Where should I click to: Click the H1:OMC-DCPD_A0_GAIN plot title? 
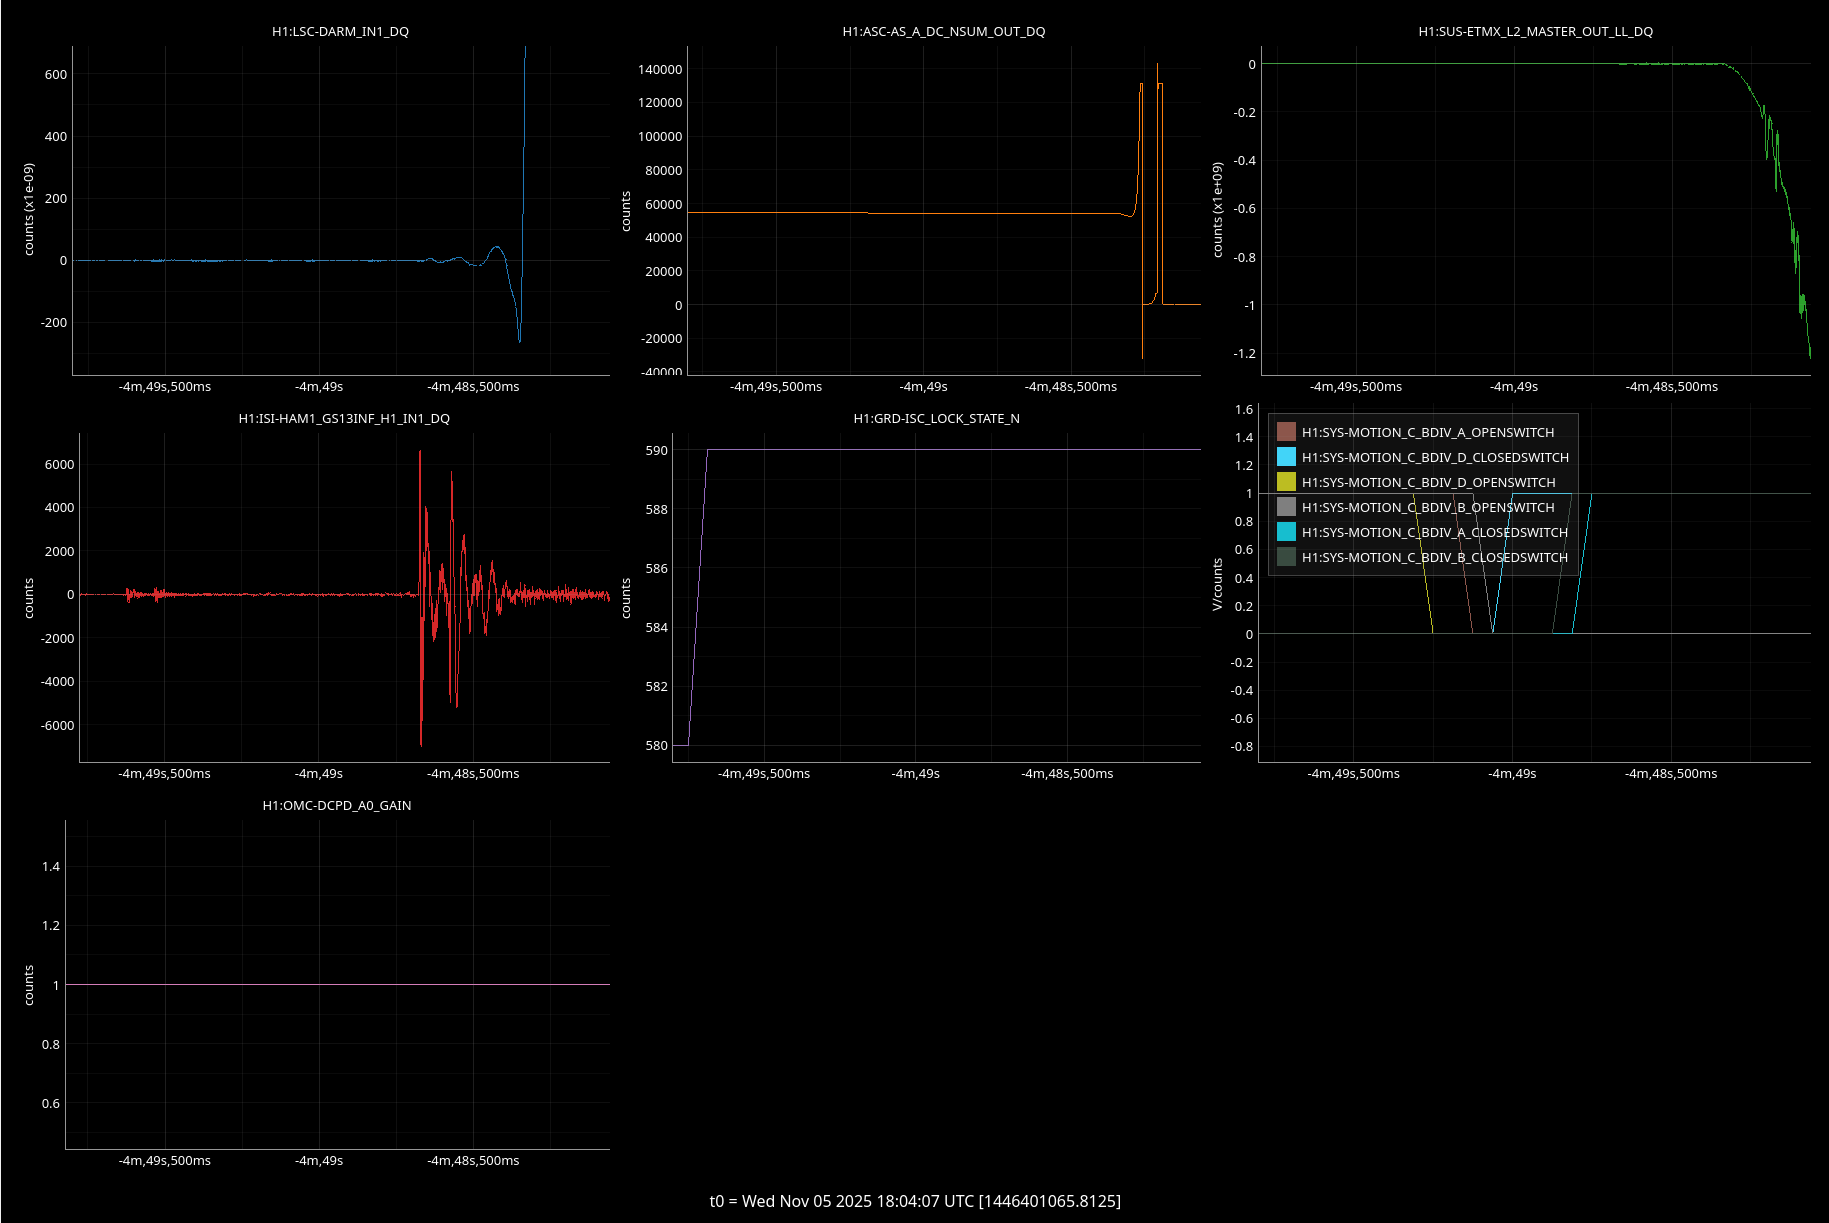[337, 805]
